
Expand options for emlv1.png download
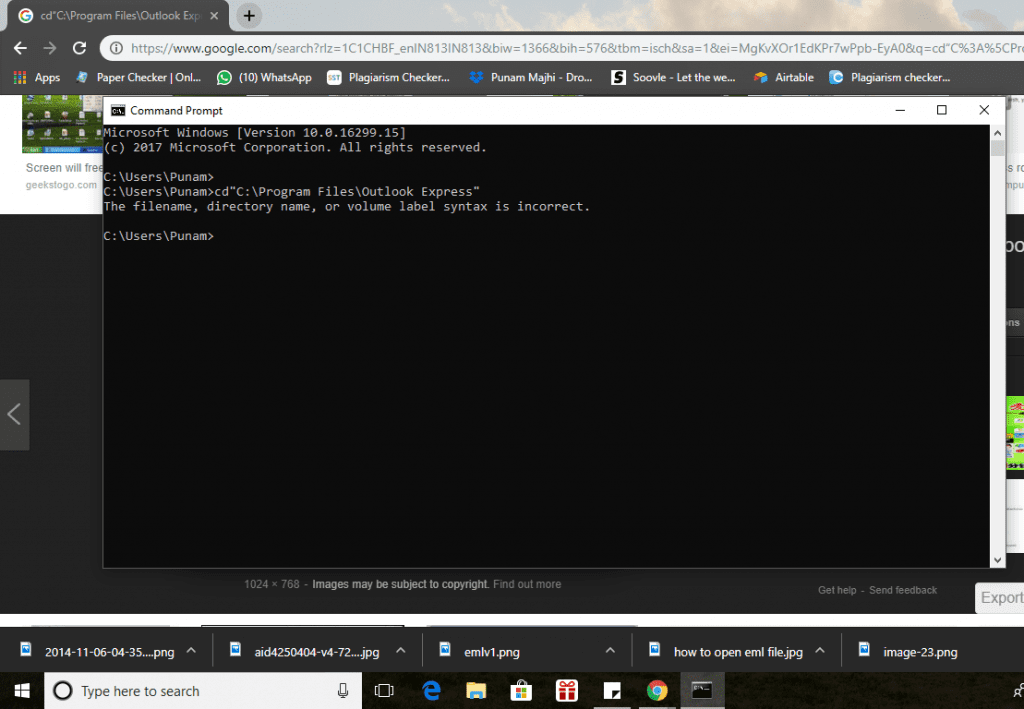click(610, 651)
